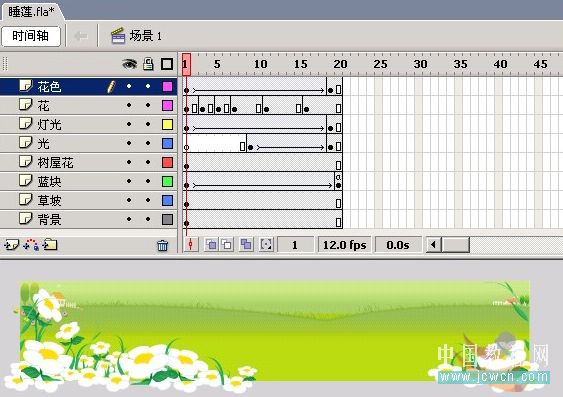Screen dimensions: 563x397
Task: Click magenta outline swatch of 花色 layer
Action: (x=167, y=87)
